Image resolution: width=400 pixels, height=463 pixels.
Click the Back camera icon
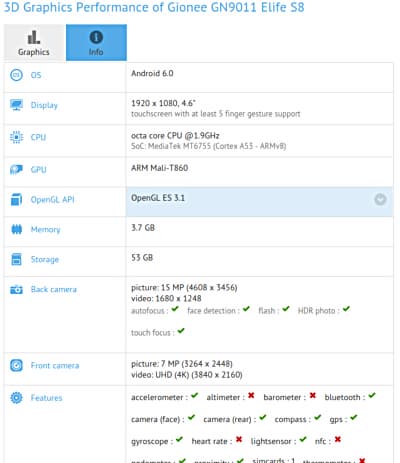point(16,289)
